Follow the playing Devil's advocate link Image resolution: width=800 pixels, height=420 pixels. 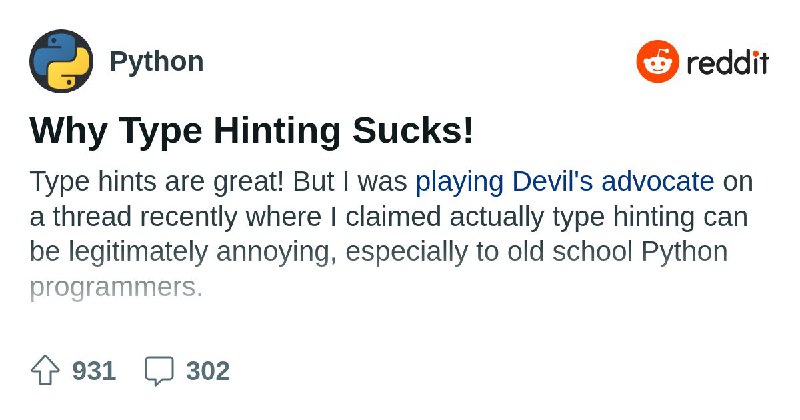pos(565,182)
